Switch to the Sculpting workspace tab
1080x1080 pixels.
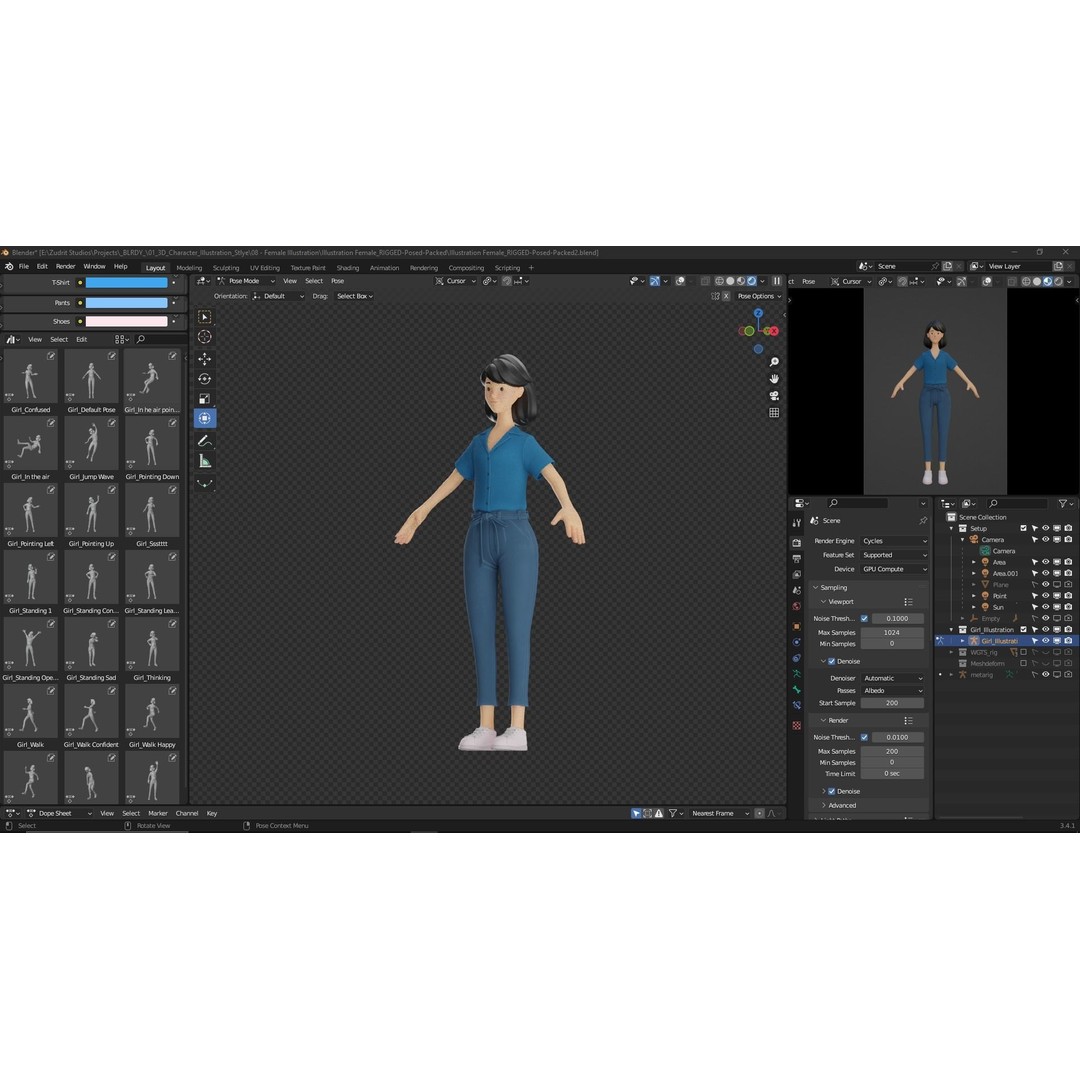click(x=226, y=268)
